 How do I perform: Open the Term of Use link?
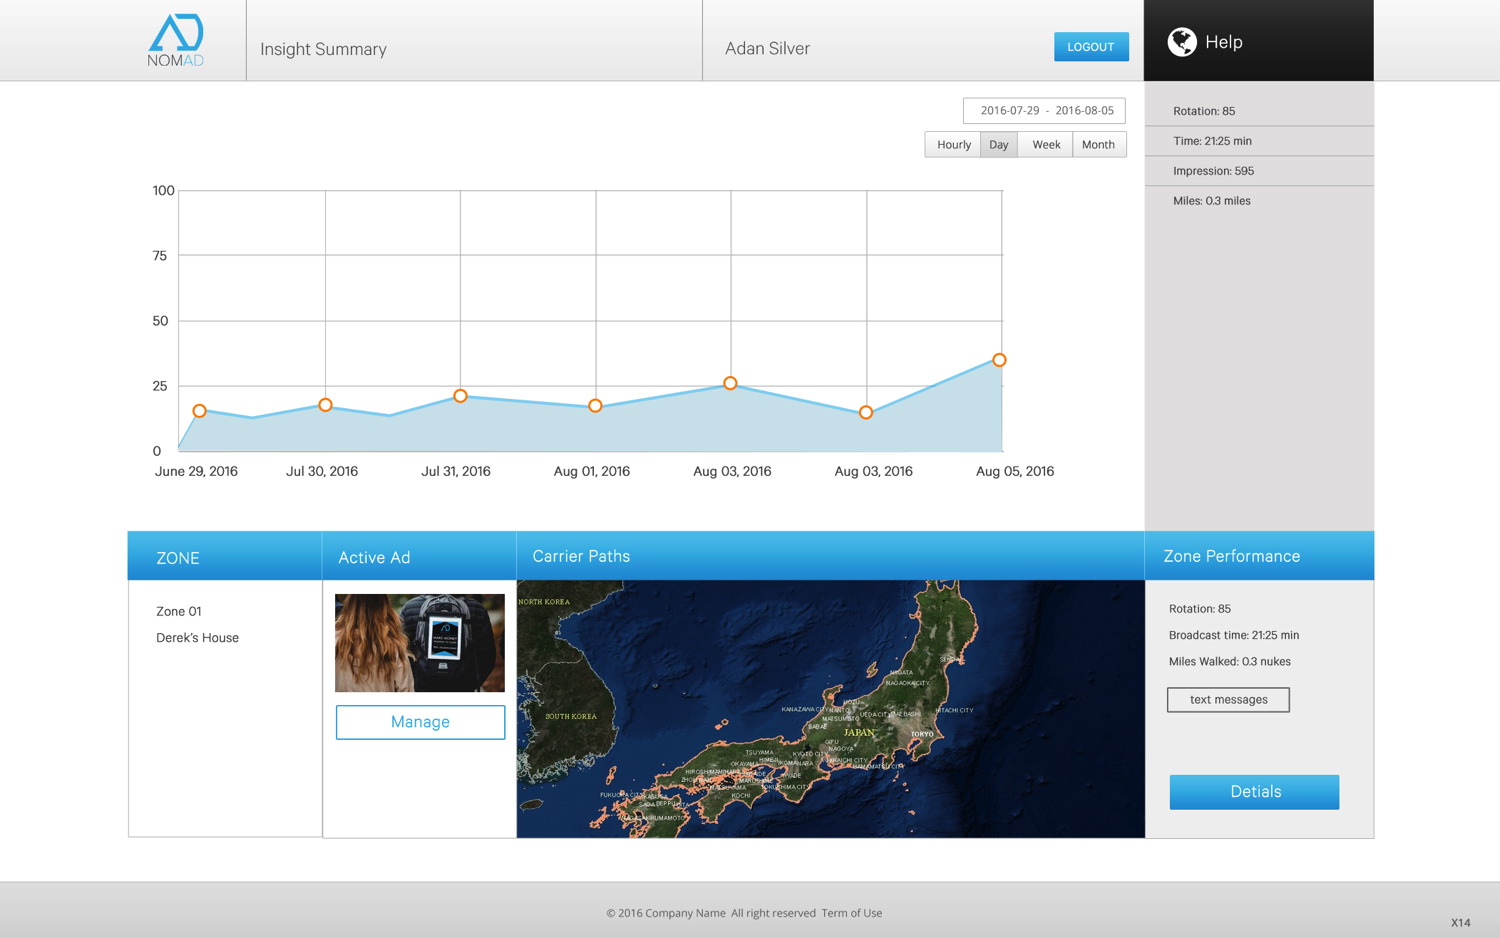(851, 913)
